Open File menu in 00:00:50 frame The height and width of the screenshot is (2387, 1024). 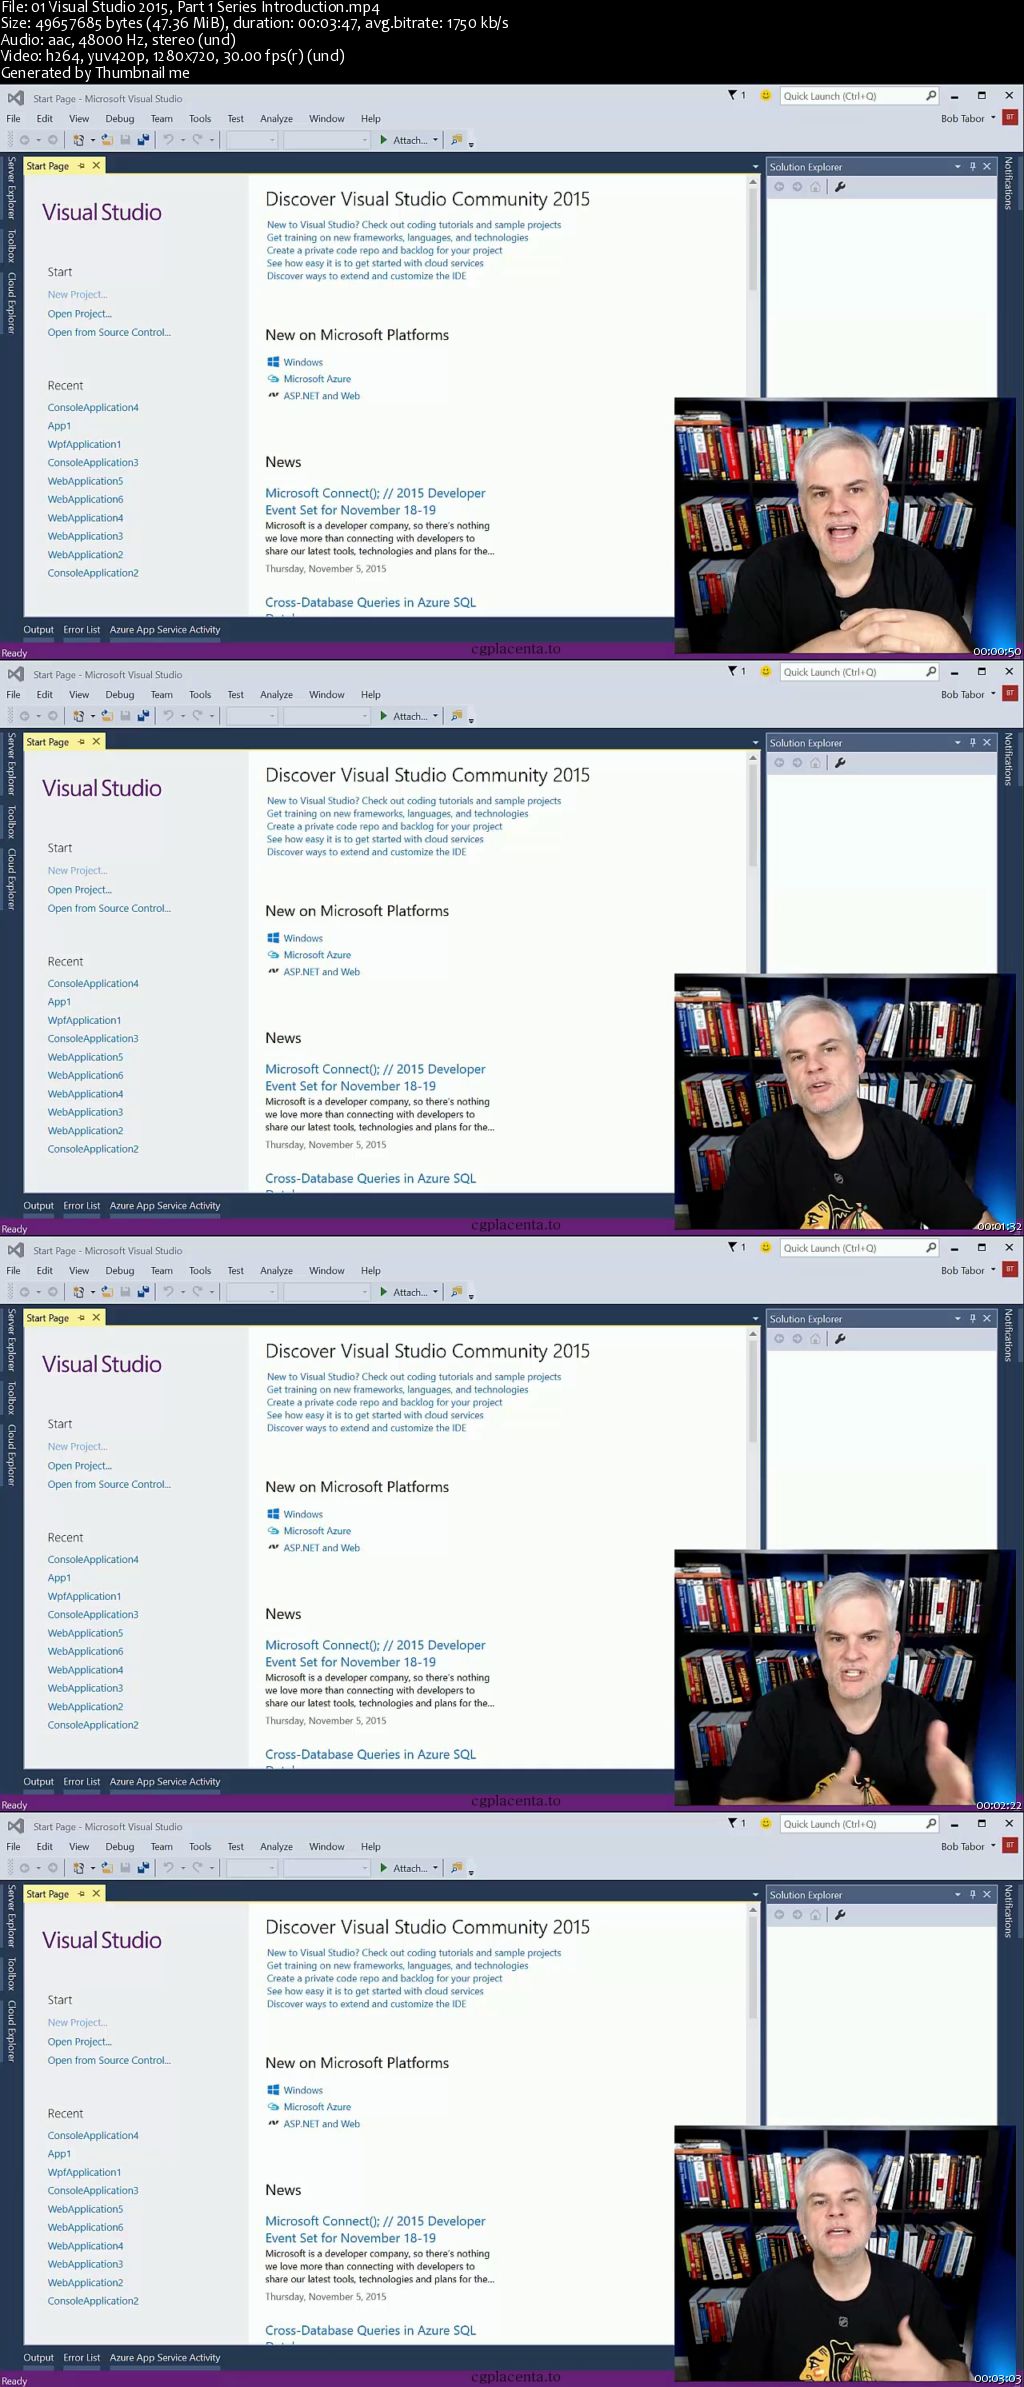point(13,118)
